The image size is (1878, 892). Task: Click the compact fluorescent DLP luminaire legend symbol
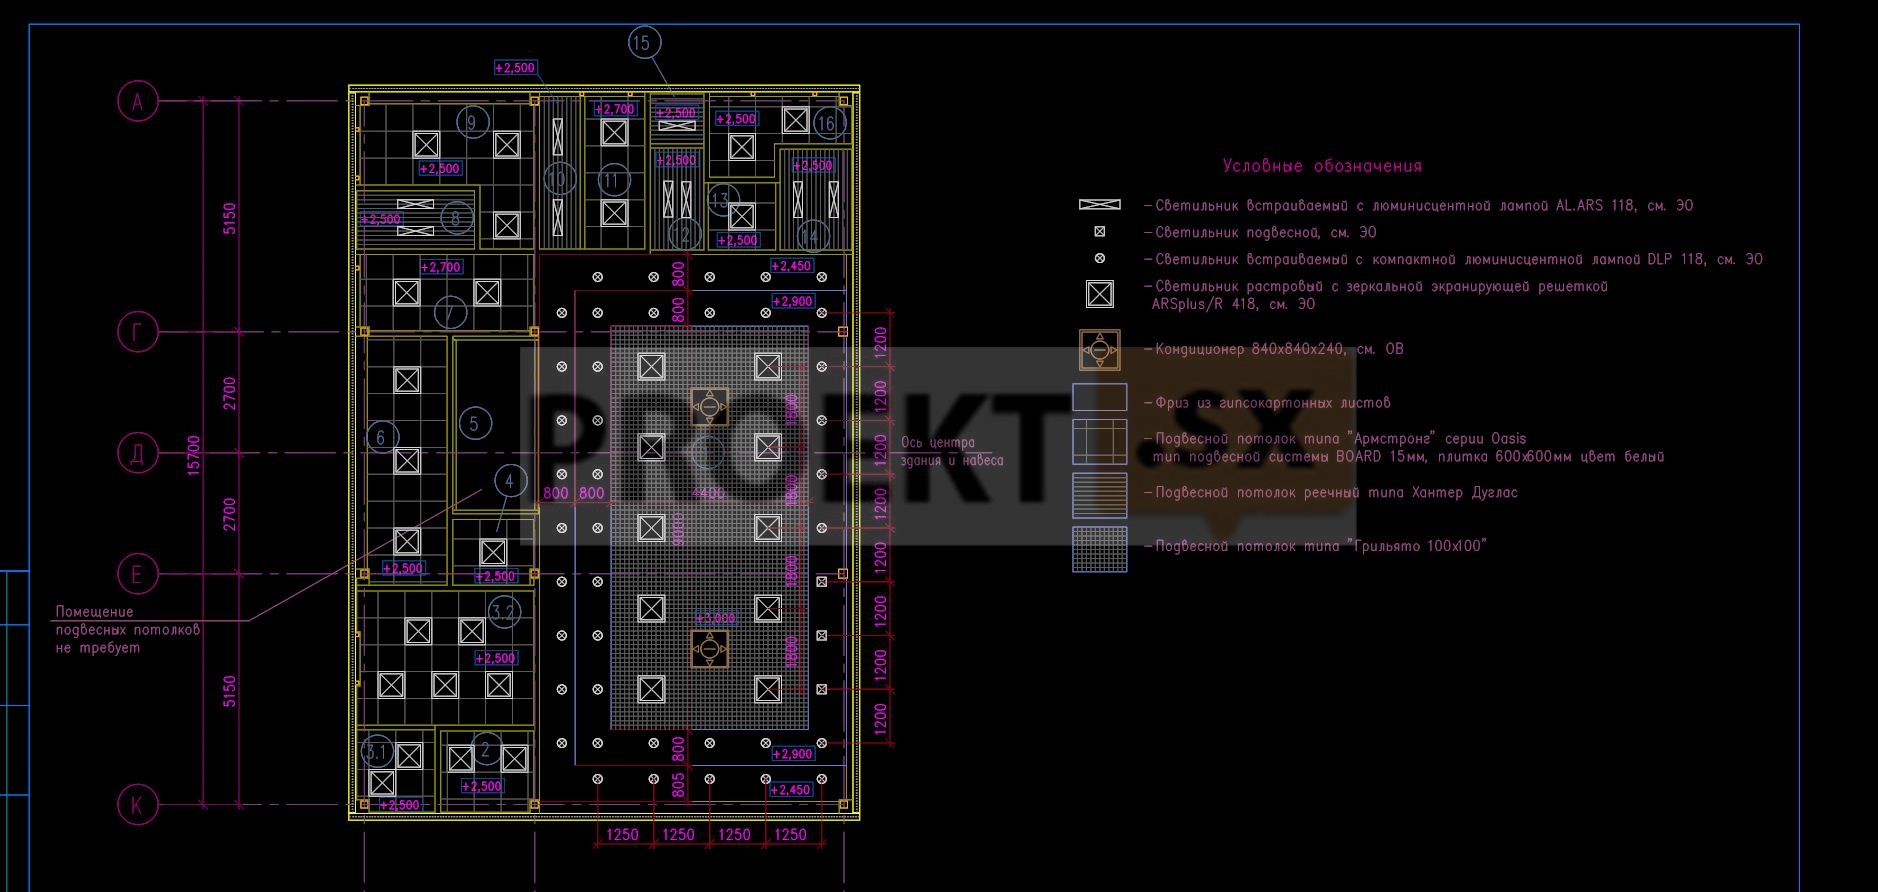point(1100,259)
